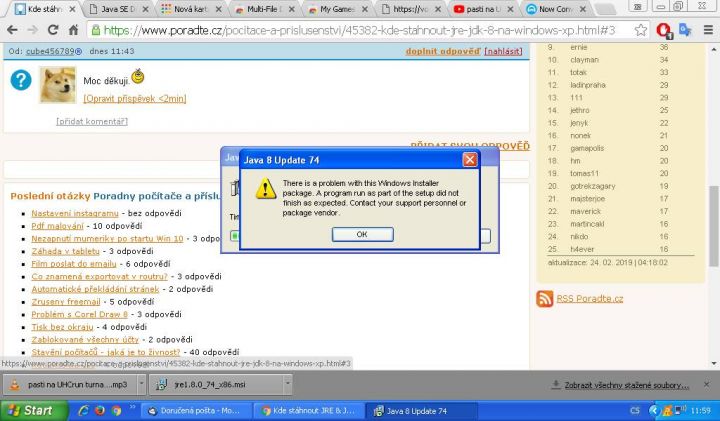Click the browser forward arrow
Viewport: 720px width, 421px height.
tap(33, 30)
